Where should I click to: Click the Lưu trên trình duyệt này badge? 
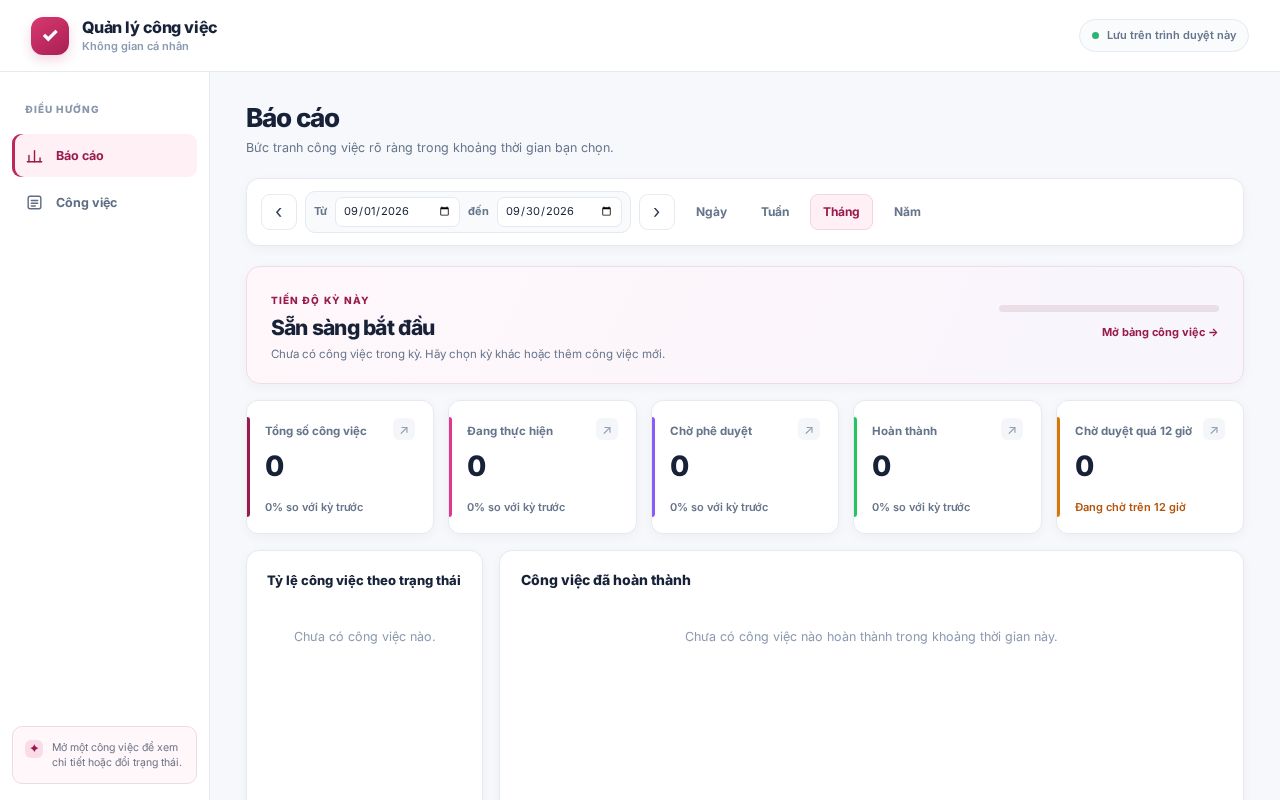click(x=1164, y=36)
